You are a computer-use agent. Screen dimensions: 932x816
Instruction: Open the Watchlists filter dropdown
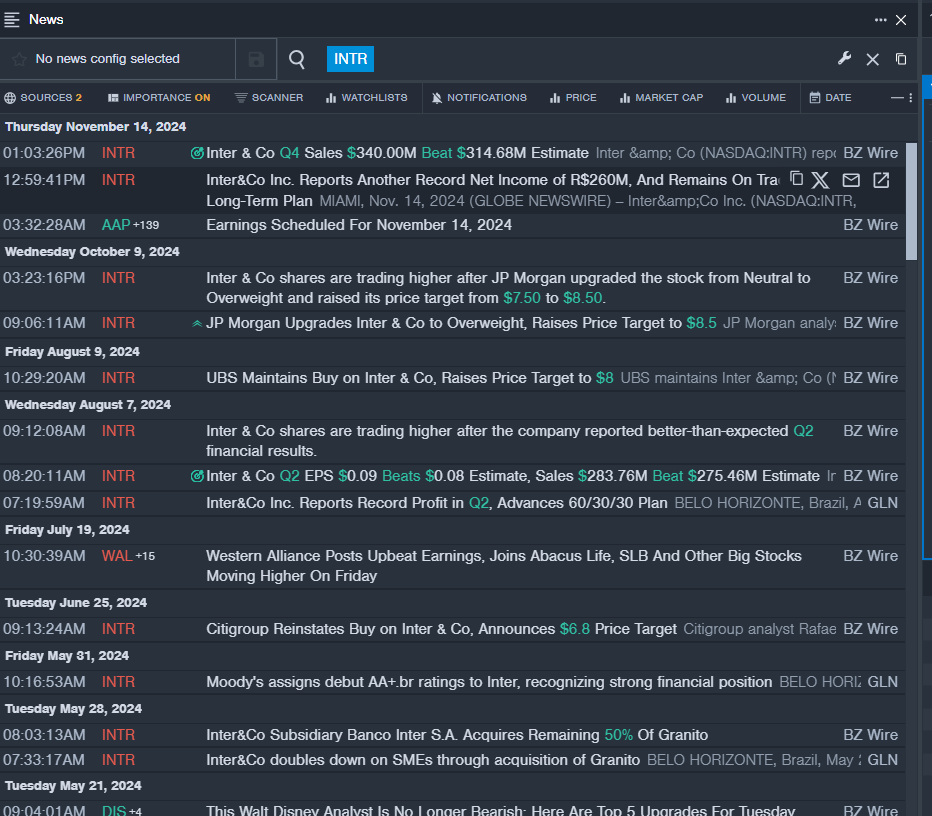click(x=366, y=98)
